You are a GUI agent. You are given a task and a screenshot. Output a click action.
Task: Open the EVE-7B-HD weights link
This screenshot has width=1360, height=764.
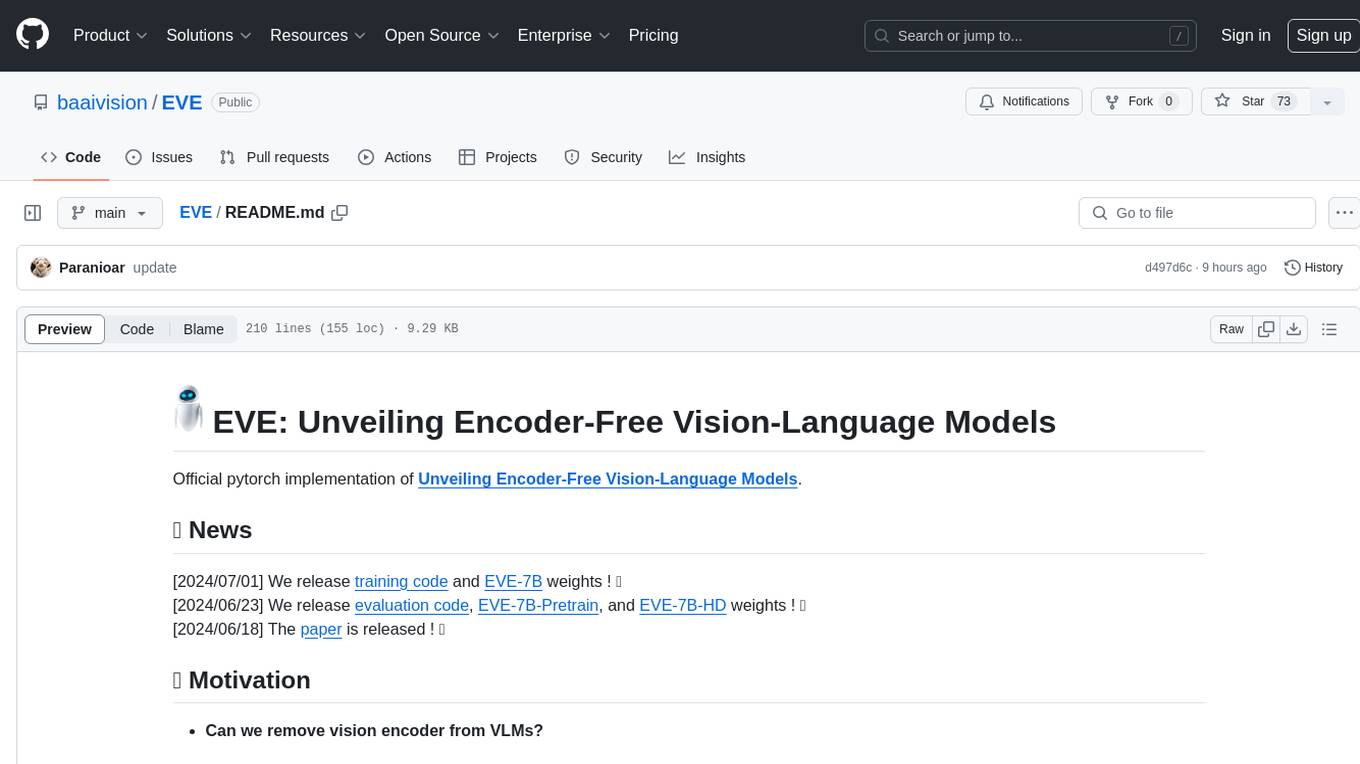[x=682, y=605]
